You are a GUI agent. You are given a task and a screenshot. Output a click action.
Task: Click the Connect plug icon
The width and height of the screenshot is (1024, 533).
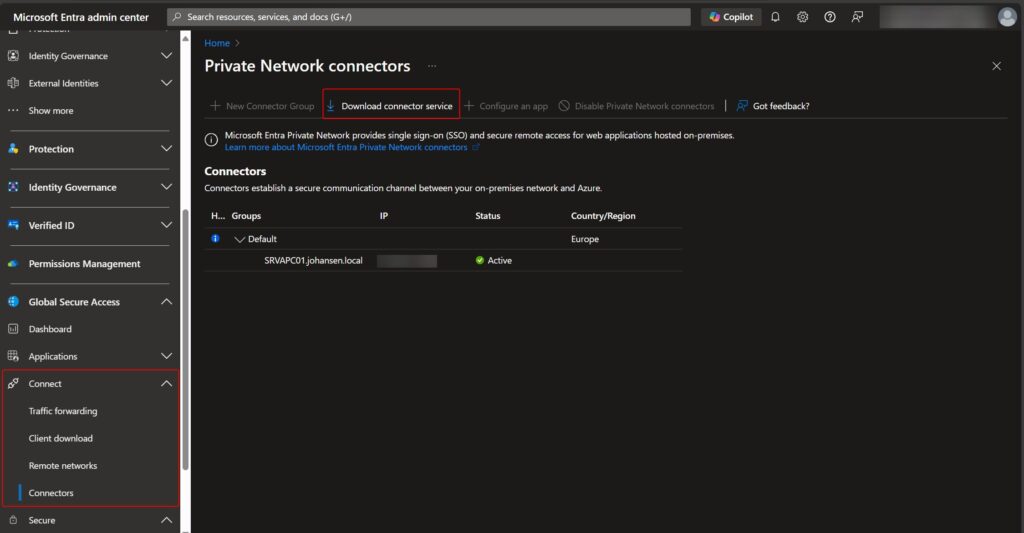click(13, 384)
